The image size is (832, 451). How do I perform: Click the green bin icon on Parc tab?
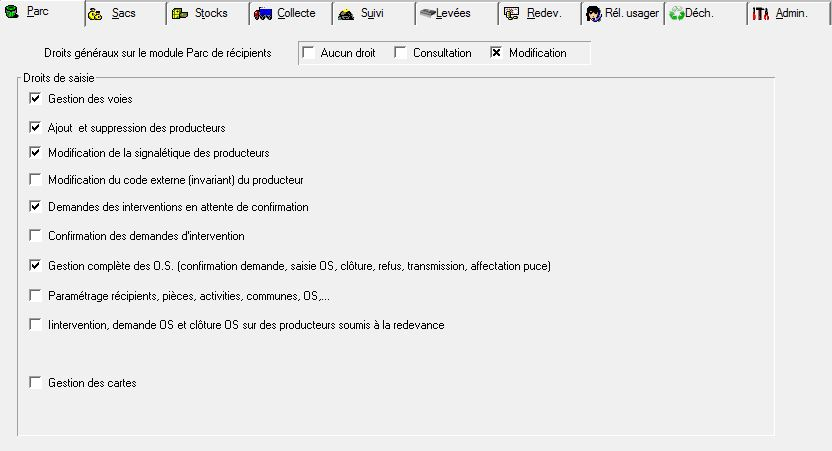[12, 13]
